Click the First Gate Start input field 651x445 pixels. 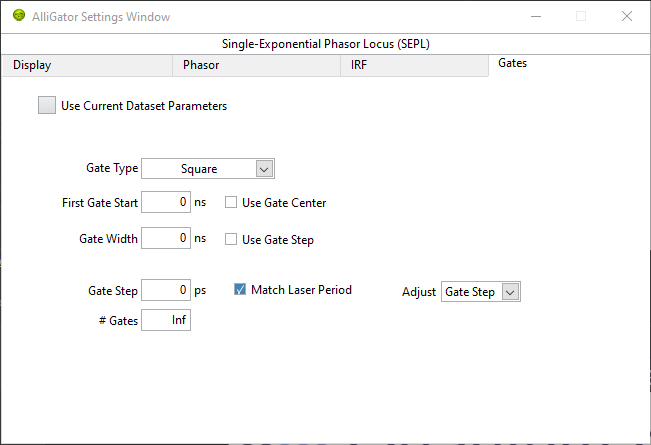166,202
